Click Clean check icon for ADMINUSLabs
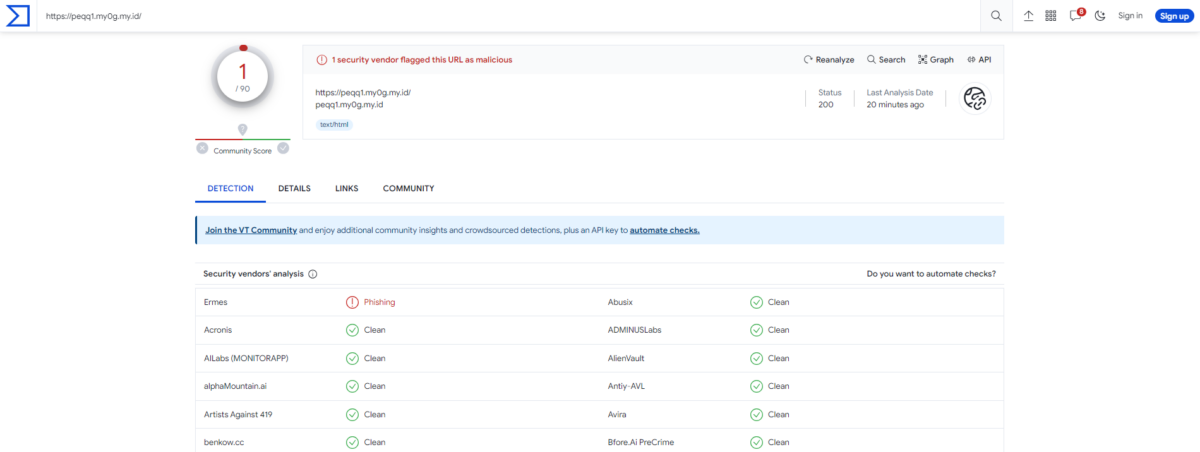 coord(756,330)
